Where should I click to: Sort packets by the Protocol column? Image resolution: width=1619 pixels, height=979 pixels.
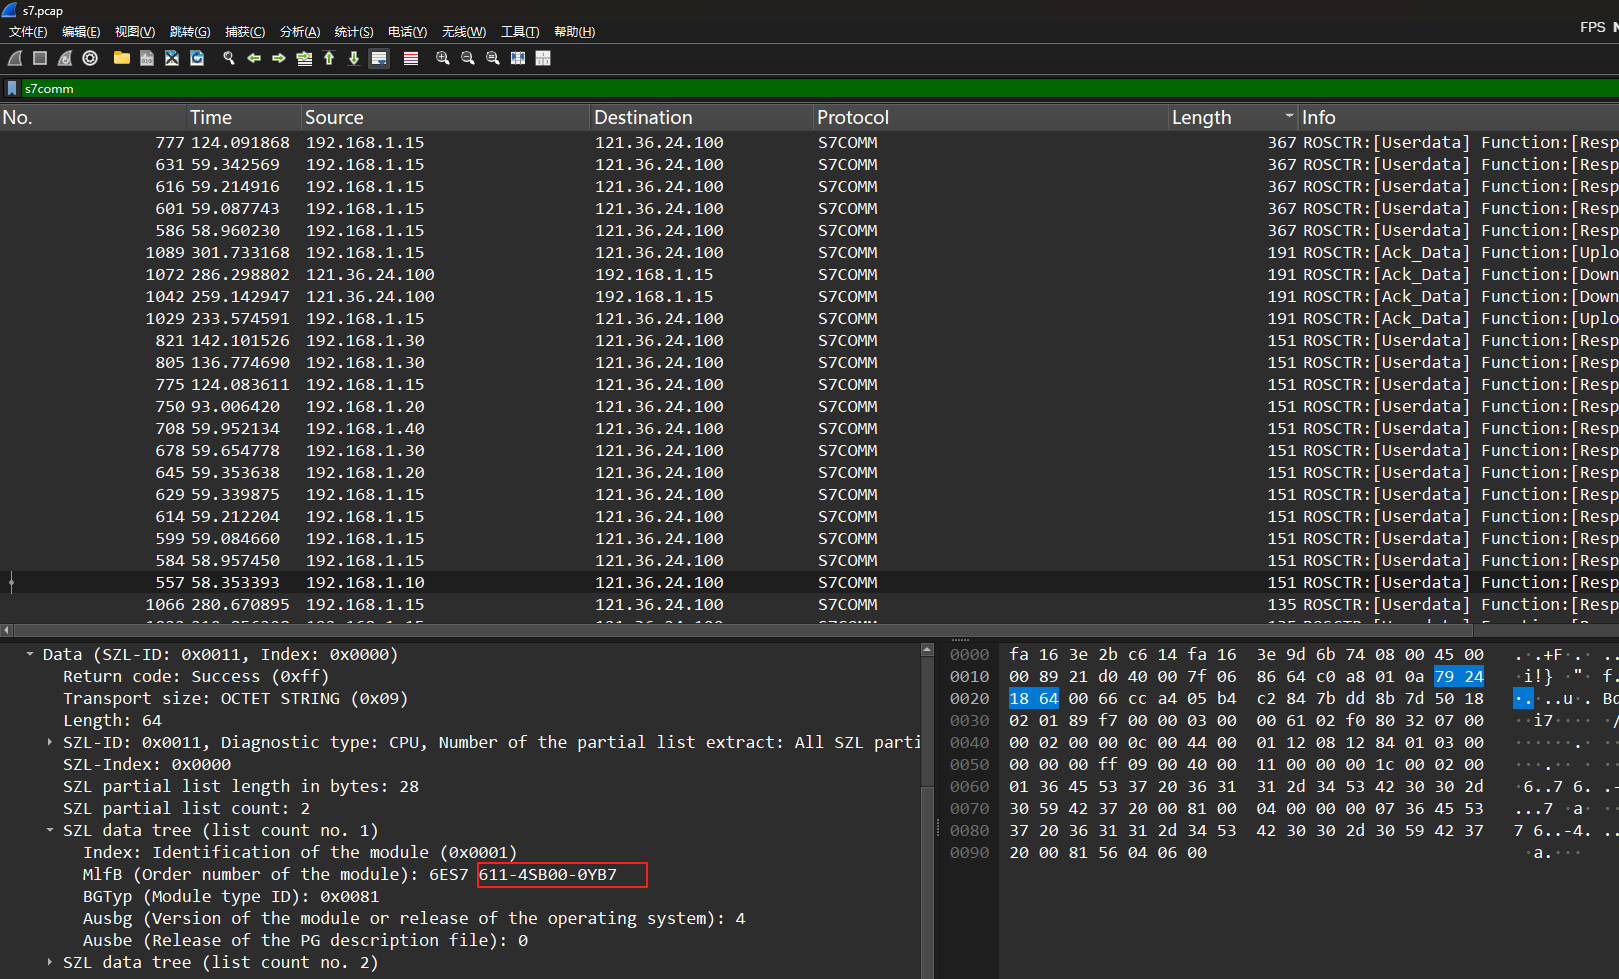pos(991,117)
